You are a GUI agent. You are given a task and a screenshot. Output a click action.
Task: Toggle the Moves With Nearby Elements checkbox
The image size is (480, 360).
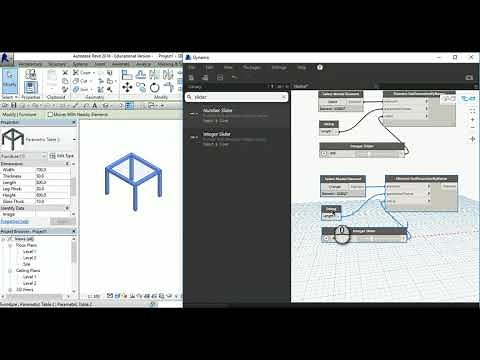(x=50, y=114)
